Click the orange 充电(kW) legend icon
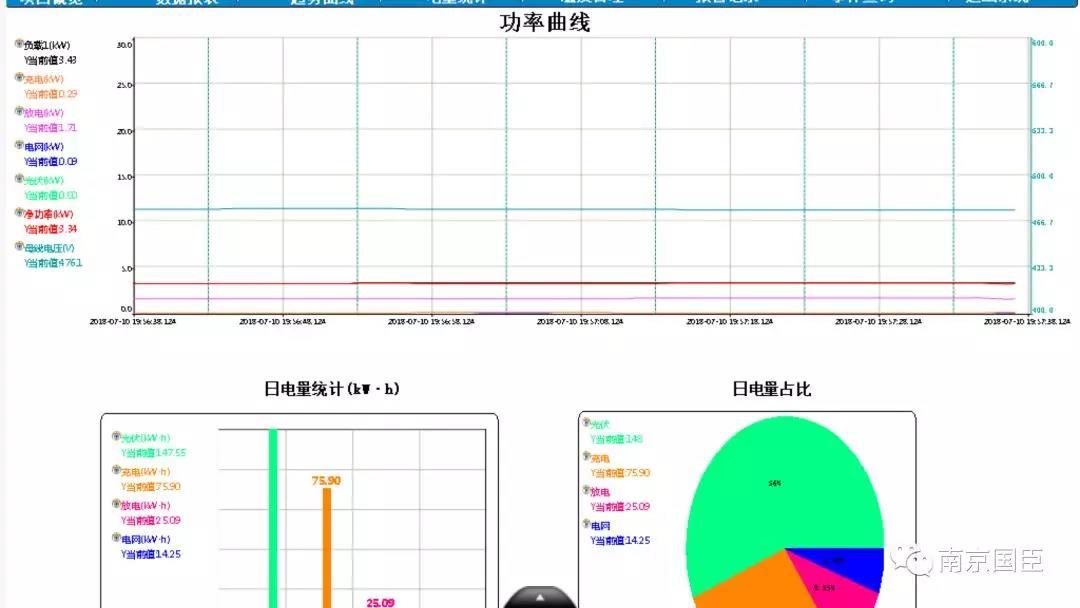 click(x=19, y=79)
